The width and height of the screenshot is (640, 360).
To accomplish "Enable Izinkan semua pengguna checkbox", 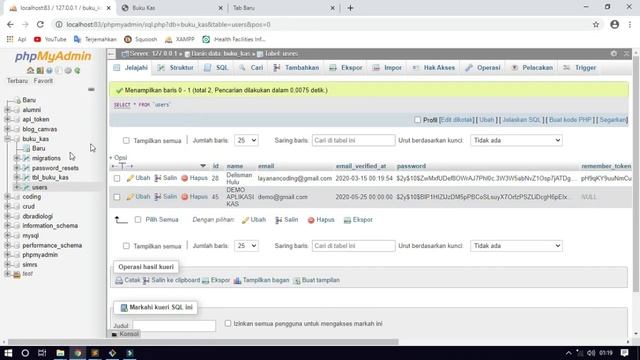I will (228, 323).
